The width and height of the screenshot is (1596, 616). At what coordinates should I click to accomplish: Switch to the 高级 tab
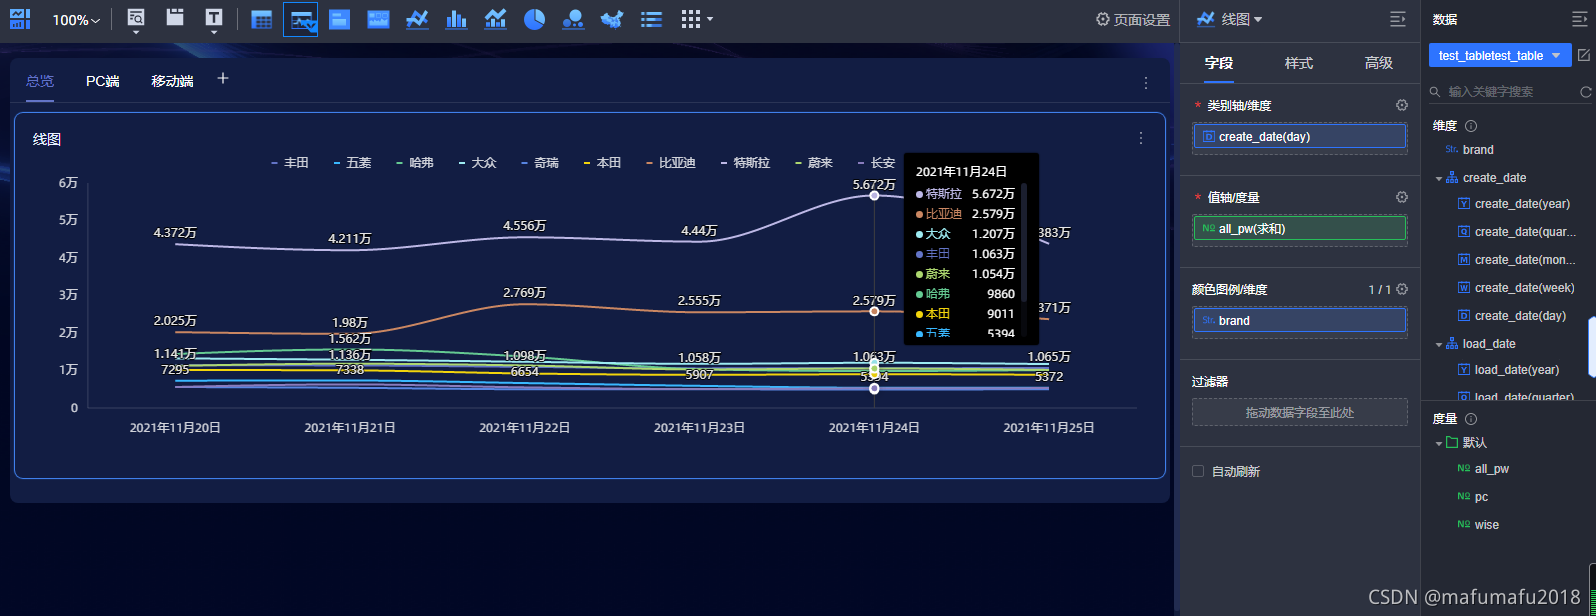click(x=1379, y=63)
